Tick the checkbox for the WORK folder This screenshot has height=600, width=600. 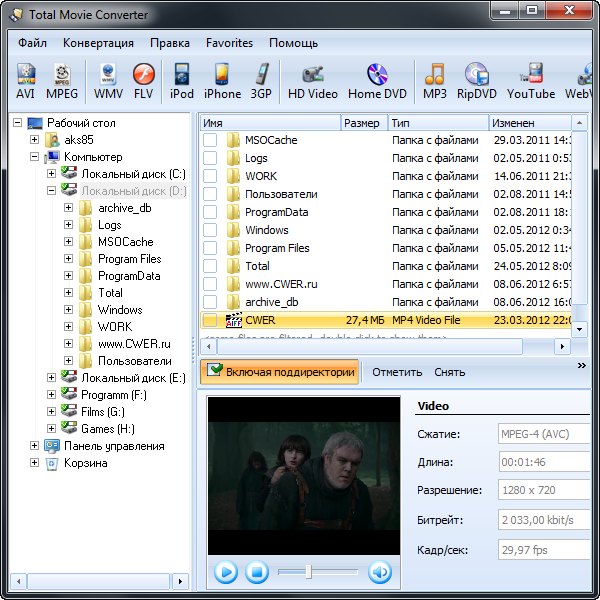[x=210, y=176]
